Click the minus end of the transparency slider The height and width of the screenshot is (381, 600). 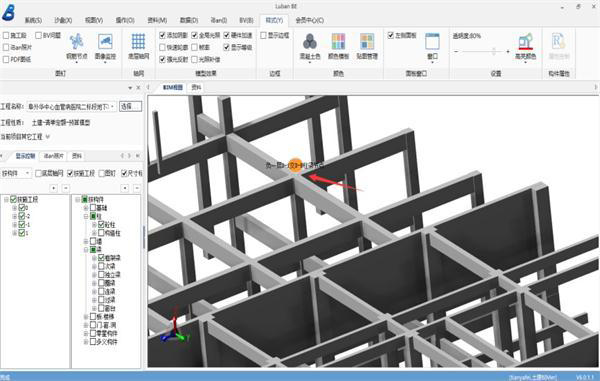pos(456,51)
